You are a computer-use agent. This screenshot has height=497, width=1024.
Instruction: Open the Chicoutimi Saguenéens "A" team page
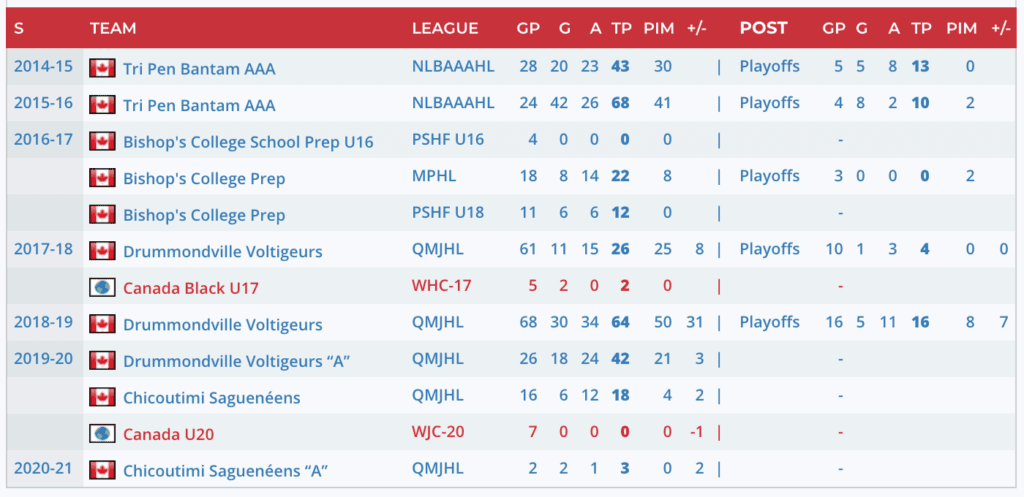tap(225, 471)
